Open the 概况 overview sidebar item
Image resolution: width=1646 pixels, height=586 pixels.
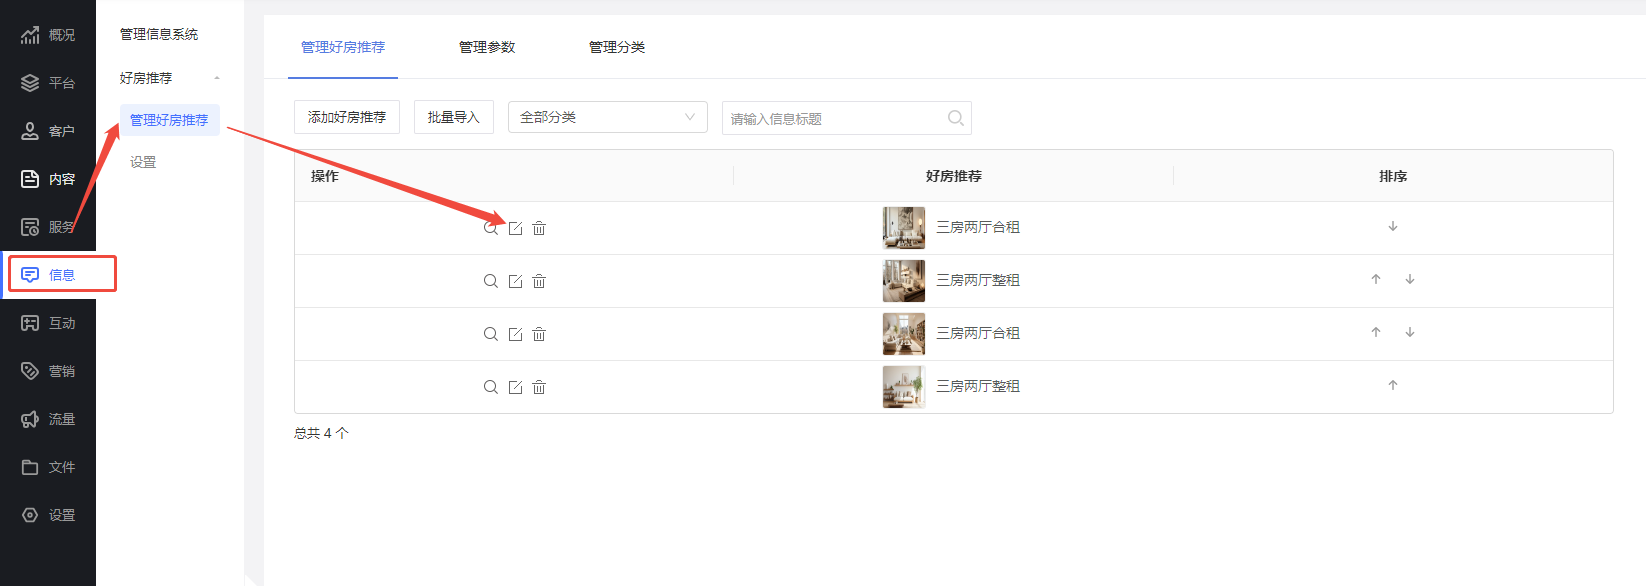click(48, 35)
